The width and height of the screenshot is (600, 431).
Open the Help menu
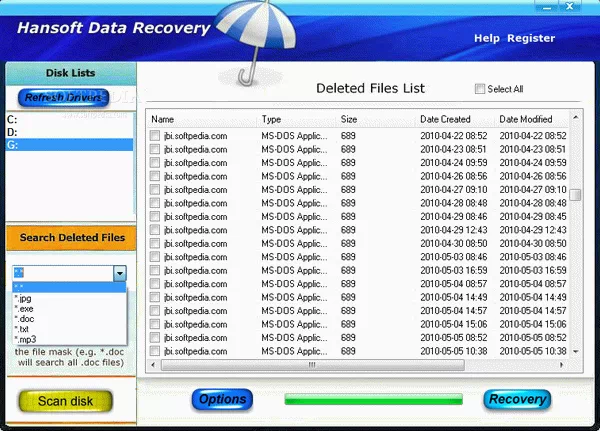tap(487, 38)
